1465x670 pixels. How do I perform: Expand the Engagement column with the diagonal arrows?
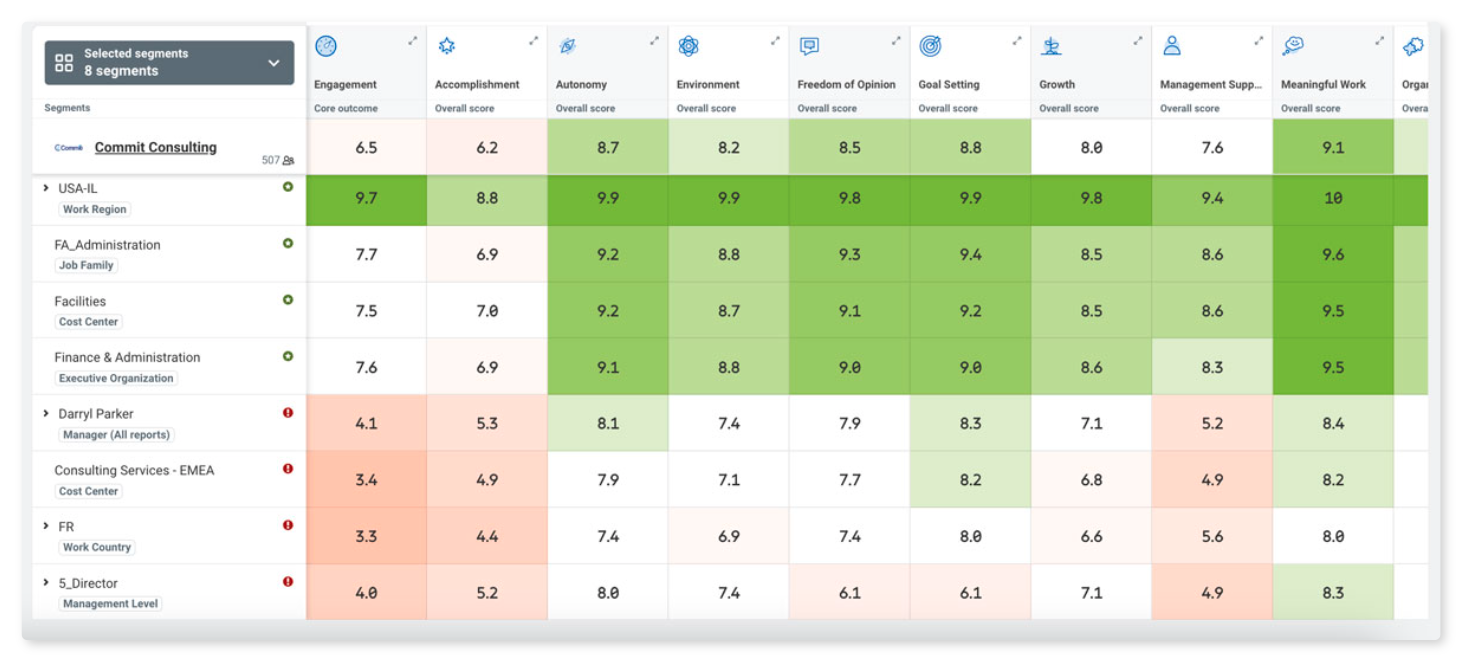coord(412,42)
